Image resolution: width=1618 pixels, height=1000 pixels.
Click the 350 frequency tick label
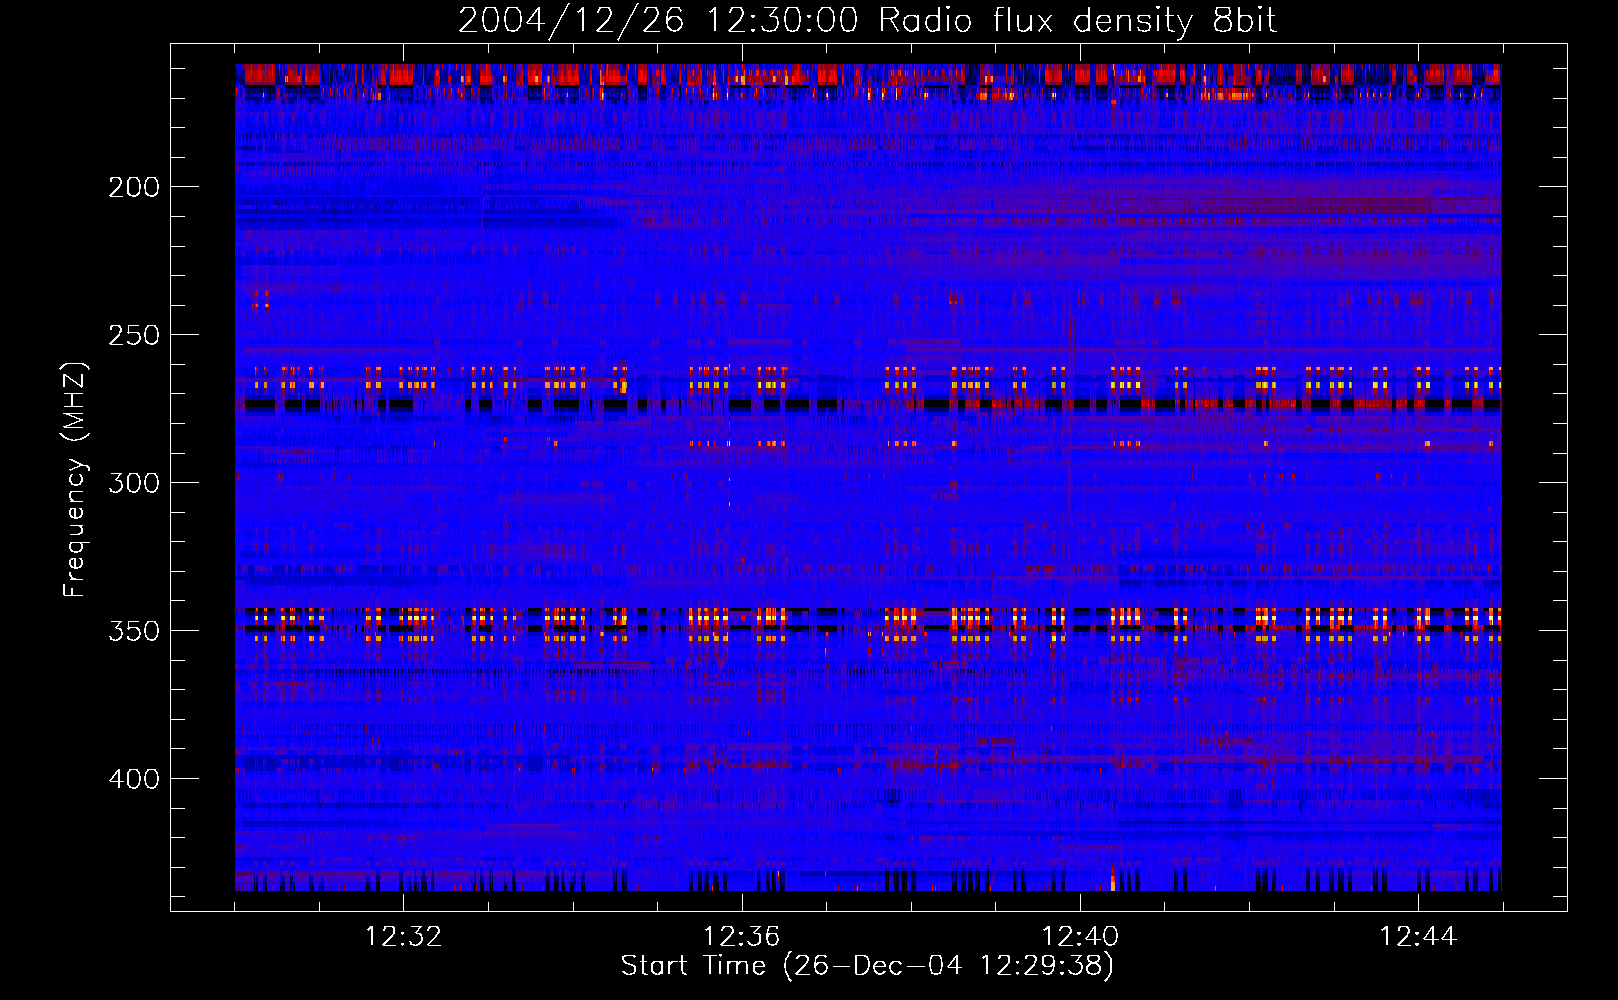coord(134,631)
